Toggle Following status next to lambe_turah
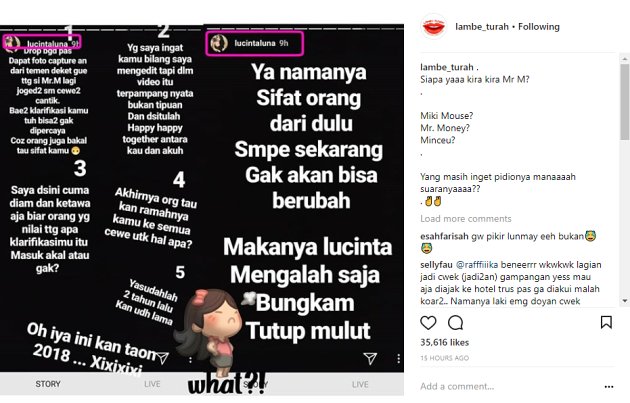 pyautogui.click(x=538, y=27)
